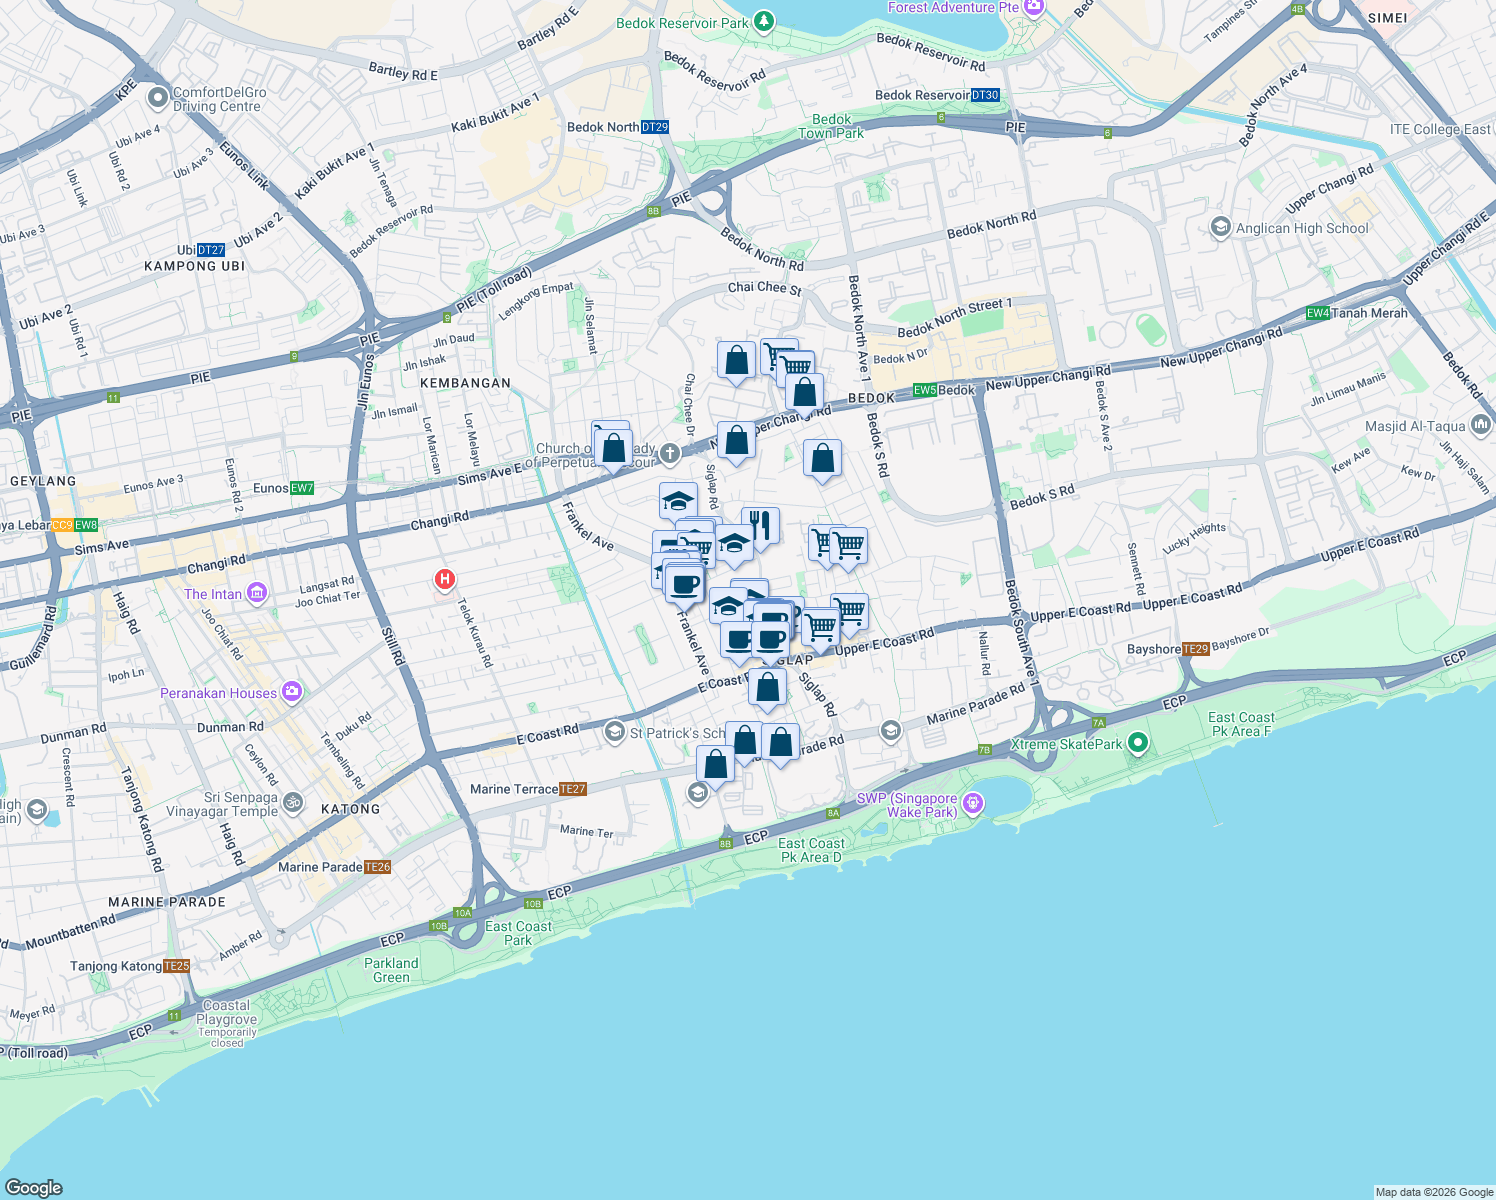1496x1200 pixels.
Task: Open ComfortDelGro Driving Centre place icon
Action: coord(157,98)
